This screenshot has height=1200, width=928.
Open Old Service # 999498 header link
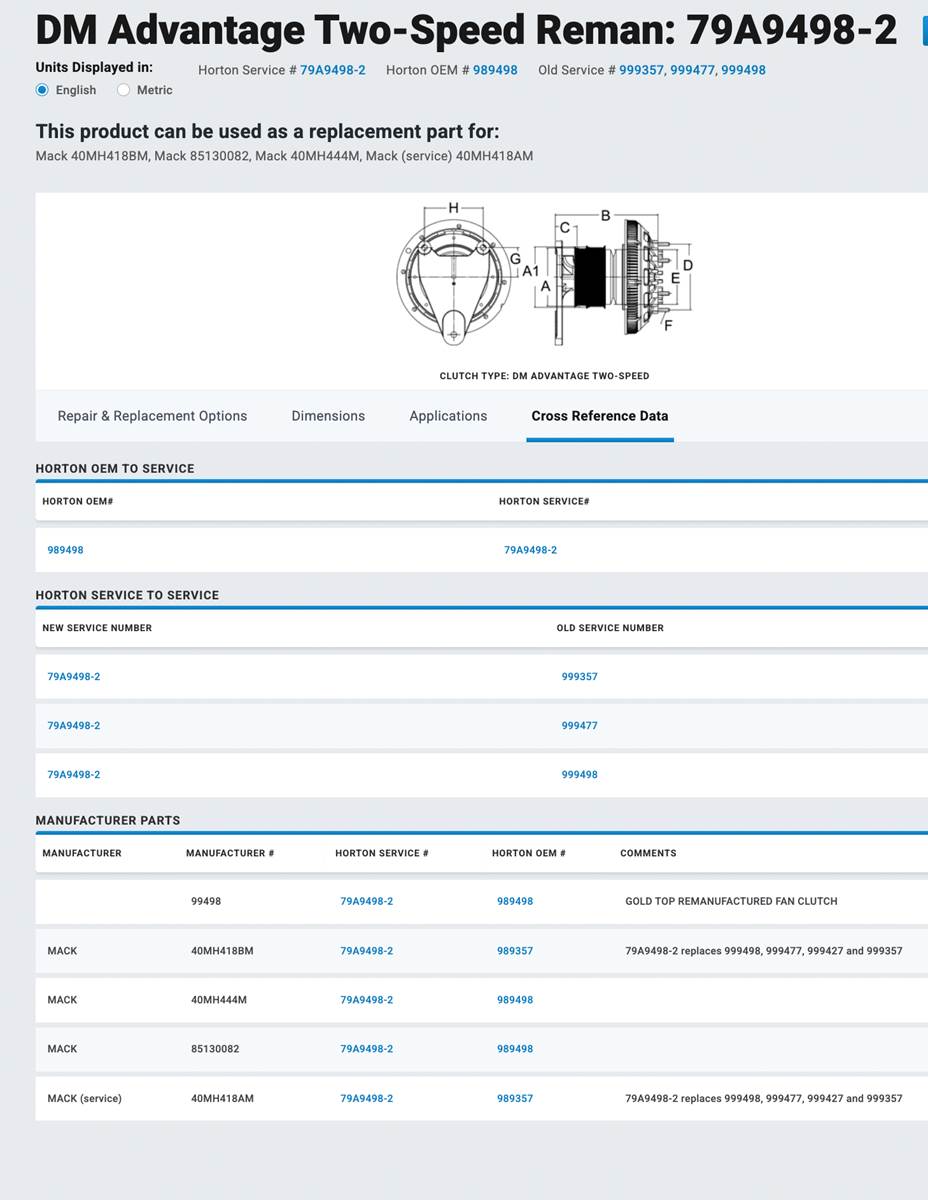click(744, 70)
